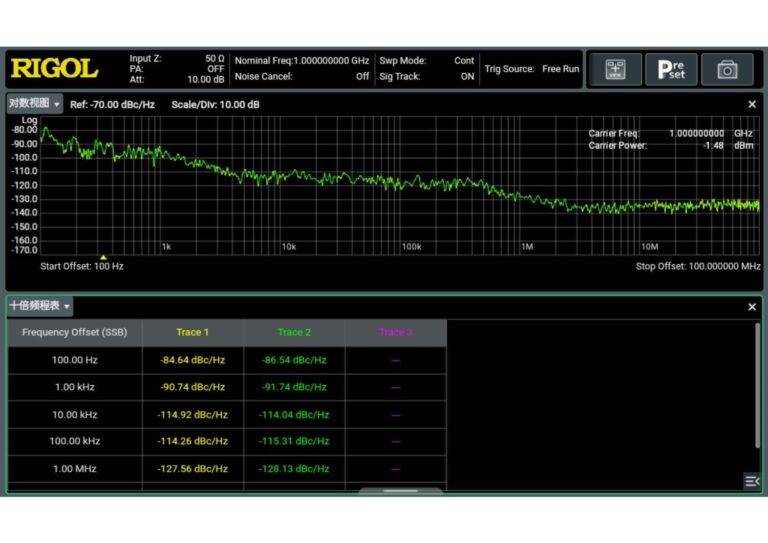The image size is (768, 543).
Task: Click the Trace 1 column header
Action: coord(192,332)
